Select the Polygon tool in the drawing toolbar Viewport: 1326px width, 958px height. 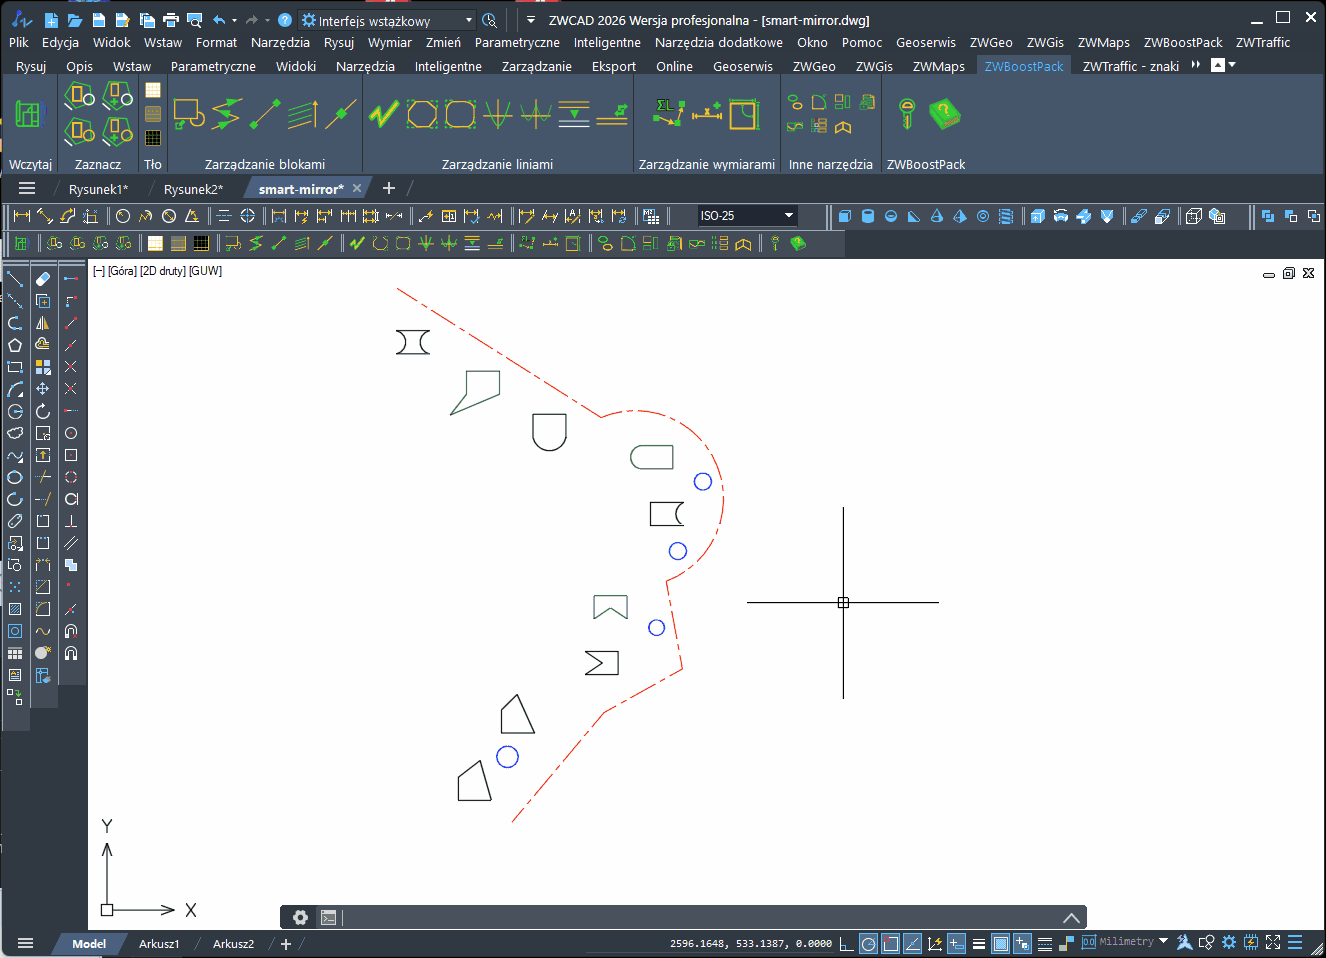15,344
